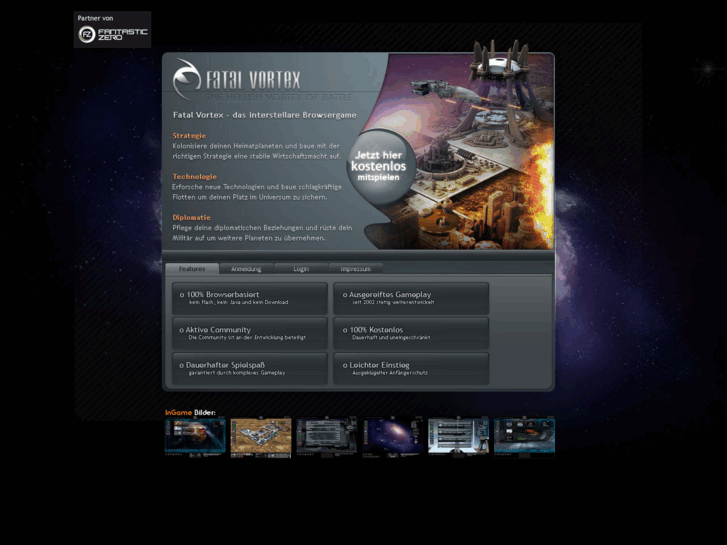Click the 'Fatal Vortex - das interstellare Browsergame' headline
This screenshot has height=545, width=727.
[265, 115]
